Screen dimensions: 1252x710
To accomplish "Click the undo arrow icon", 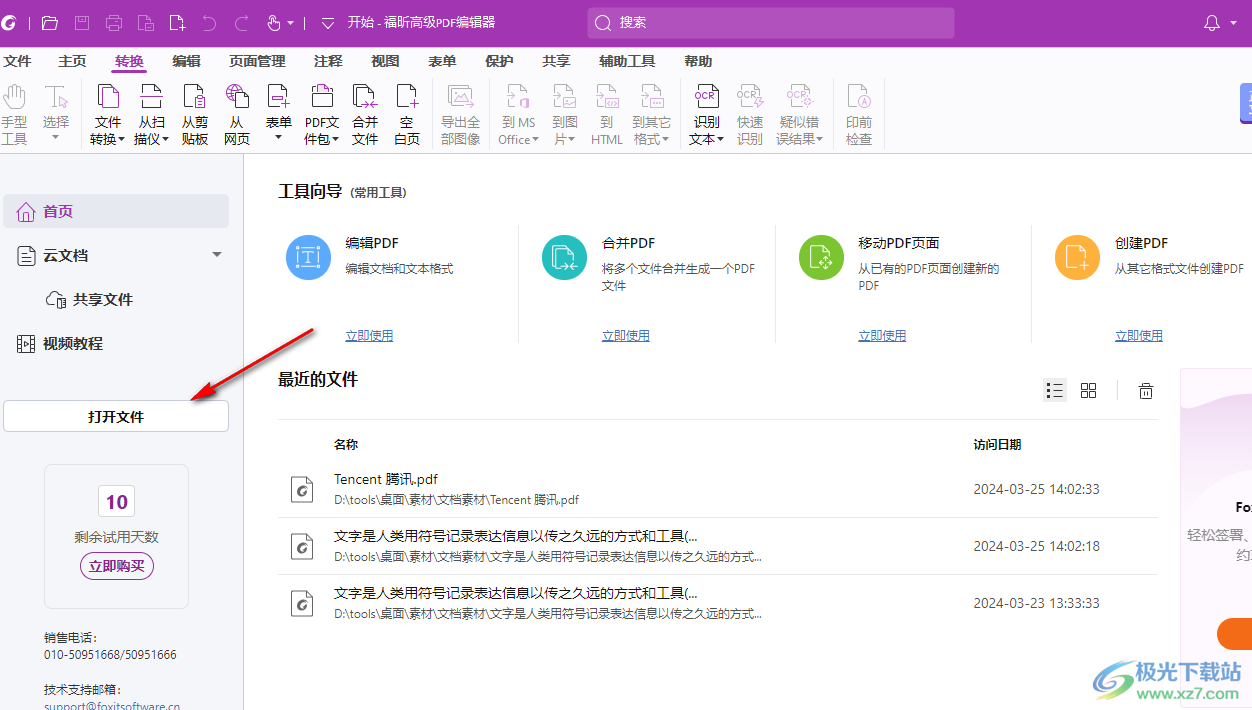I will click(x=209, y=23).
